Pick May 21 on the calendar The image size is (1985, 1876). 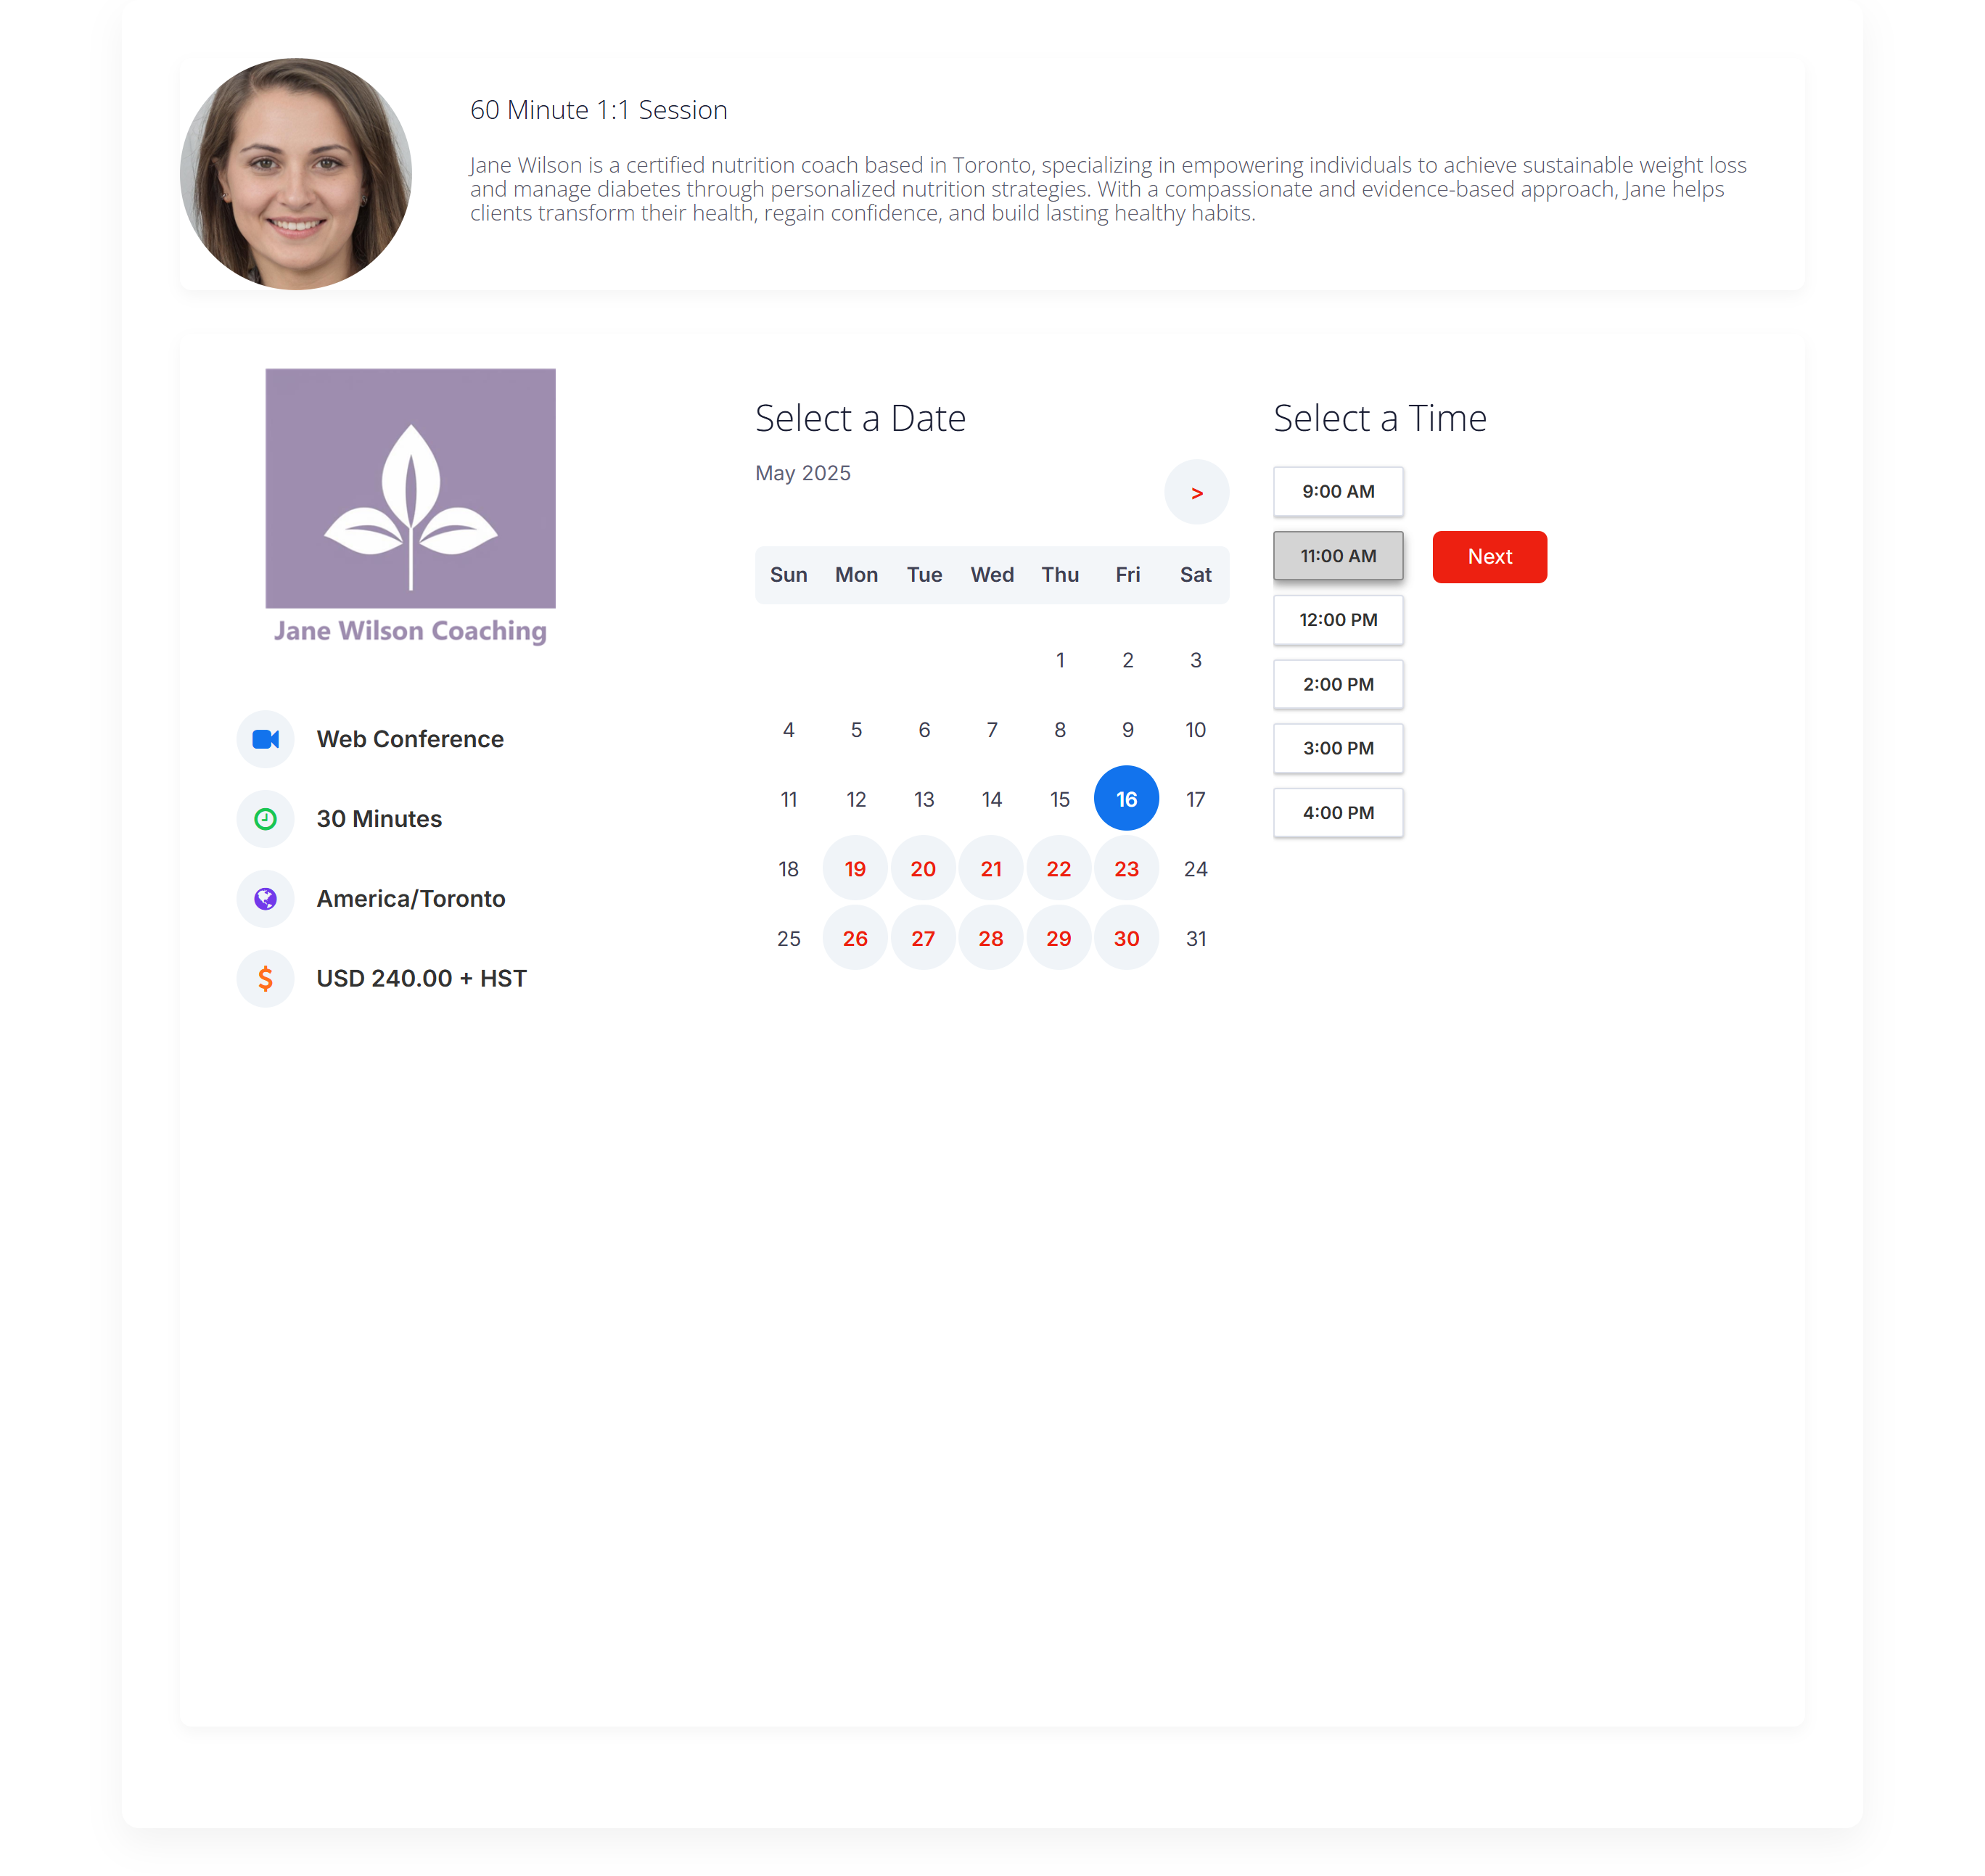click(x=991, y=869)
